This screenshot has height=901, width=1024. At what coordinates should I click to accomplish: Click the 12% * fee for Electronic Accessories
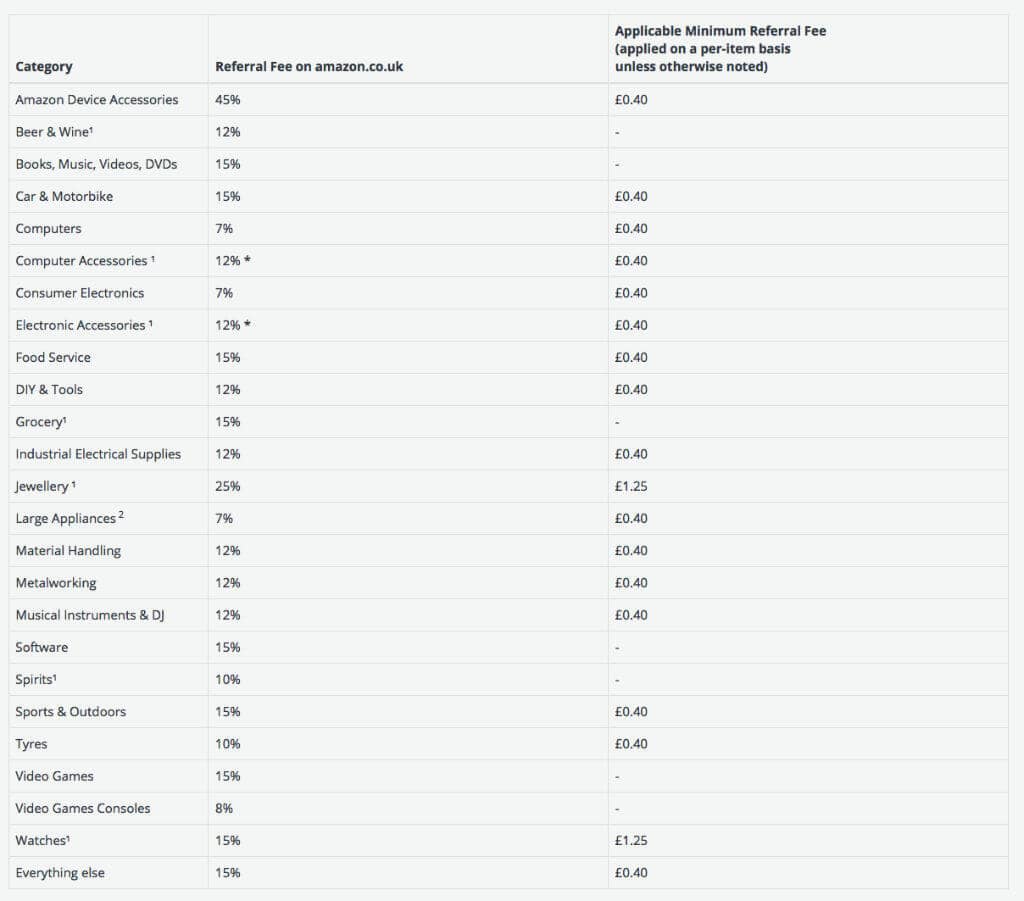[232, 325]
